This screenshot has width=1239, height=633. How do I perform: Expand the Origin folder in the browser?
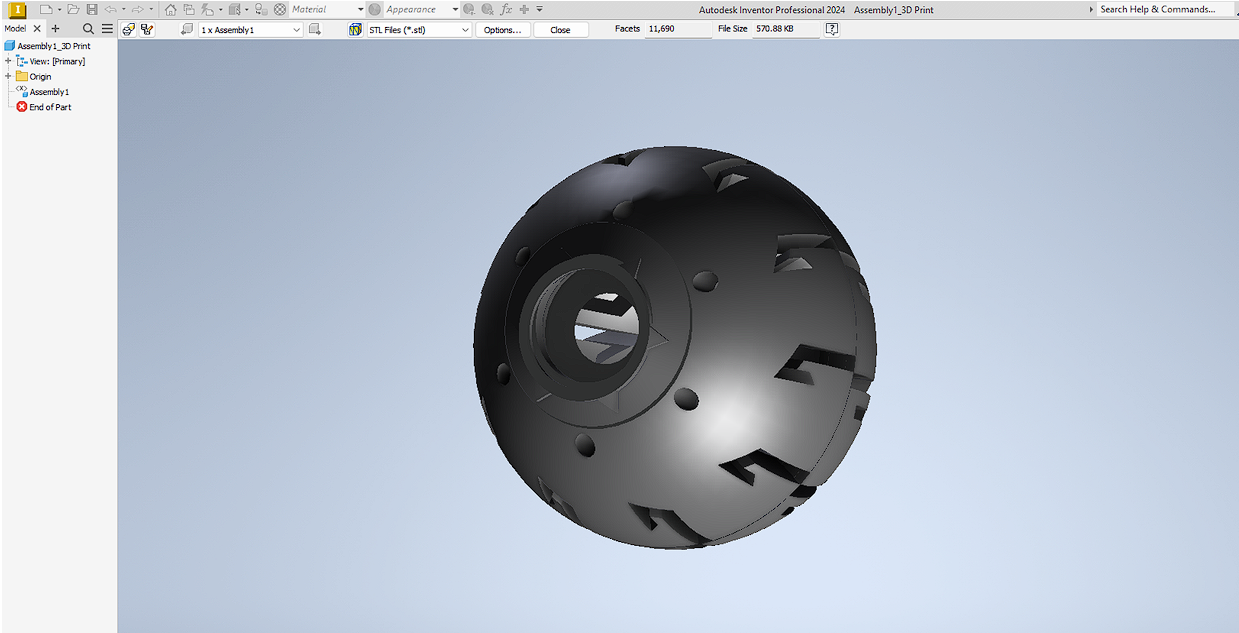click(8, 76)
